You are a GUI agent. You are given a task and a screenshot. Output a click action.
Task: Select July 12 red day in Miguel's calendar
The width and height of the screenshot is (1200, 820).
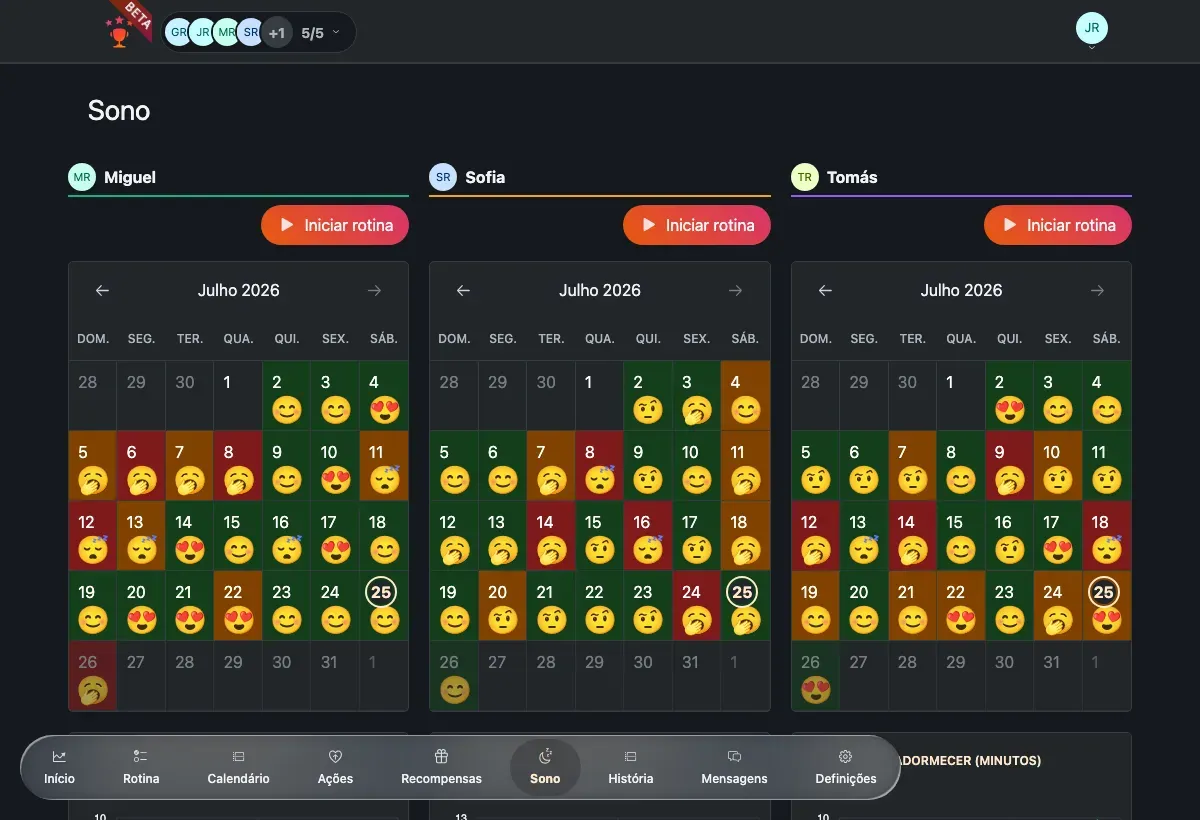(92, 536)
